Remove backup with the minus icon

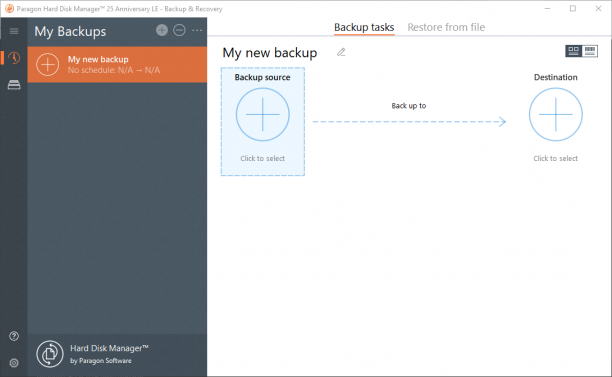coord(179,30)
